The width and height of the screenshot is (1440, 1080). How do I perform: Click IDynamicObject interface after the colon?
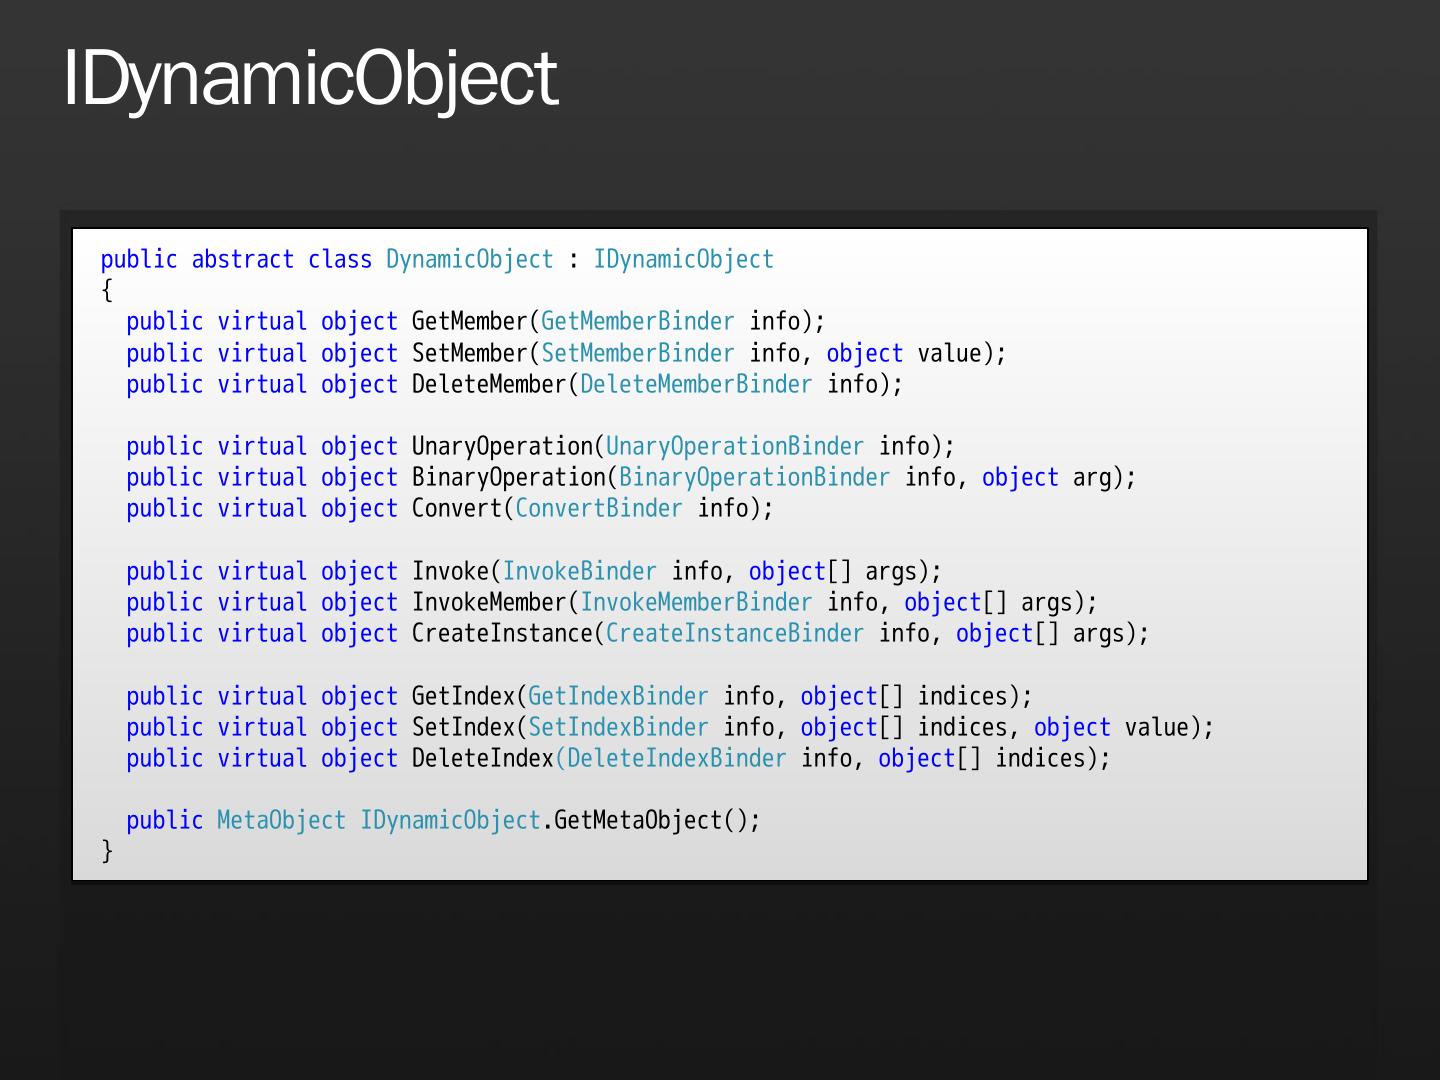click(683, 260)
